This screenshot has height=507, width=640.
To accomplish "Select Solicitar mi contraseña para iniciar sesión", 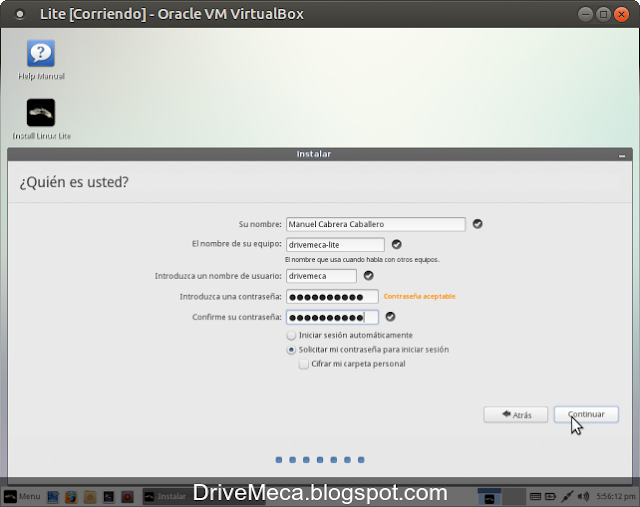I will pyautogui.click(x=367, y=349).
